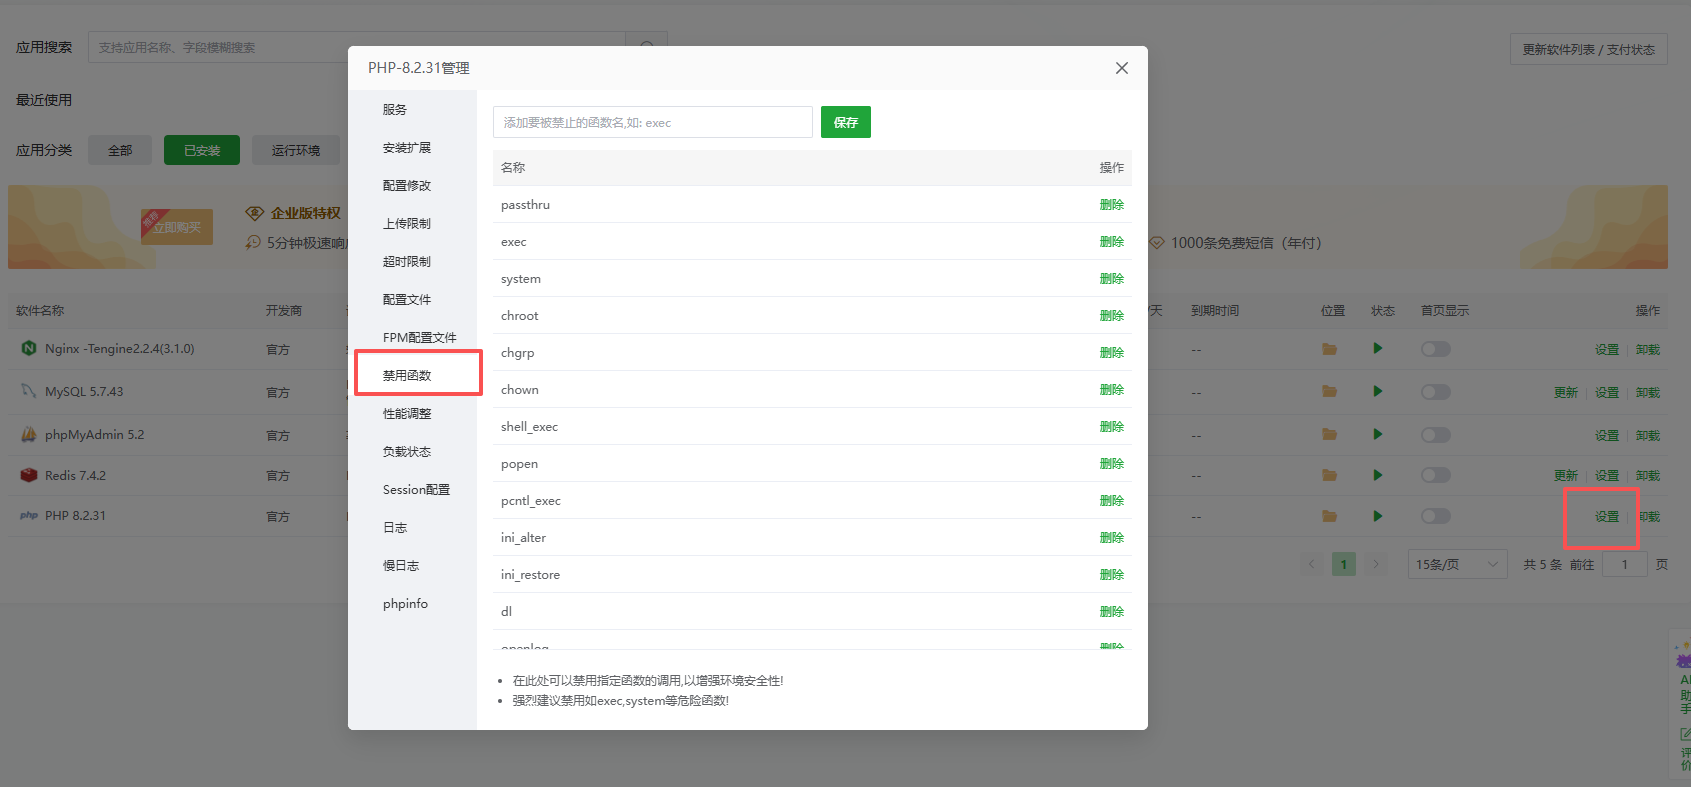This screenshot has width=1691, height=787.
Task: Open the PHP install location folder icon
Action: point(1329,516)
